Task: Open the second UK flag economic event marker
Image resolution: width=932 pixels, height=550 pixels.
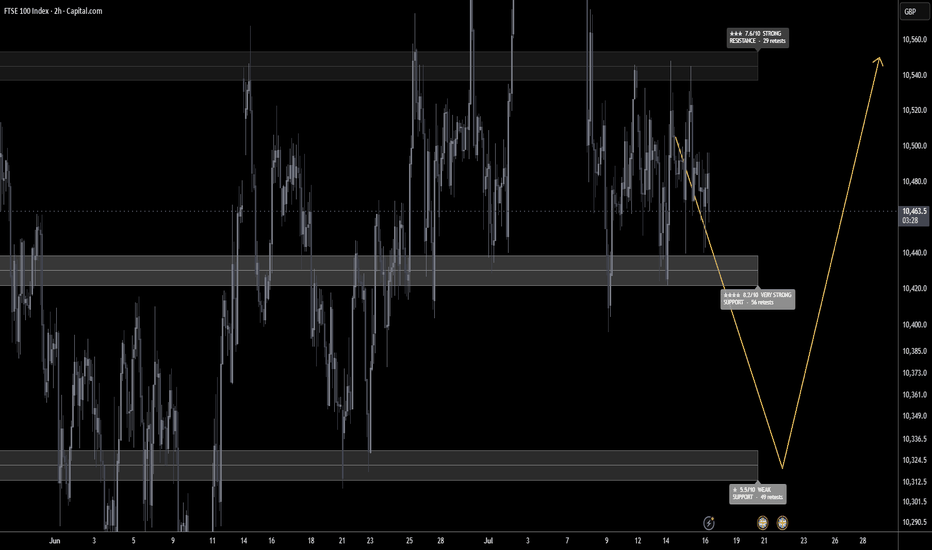Action: pyautogui.click(x=782, y=523)
